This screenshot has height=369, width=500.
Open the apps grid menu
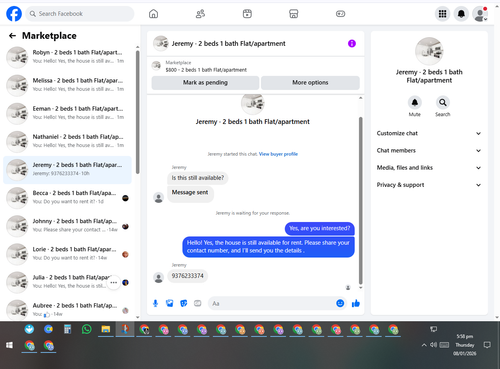pyautogui.click(x=442, y=14)
